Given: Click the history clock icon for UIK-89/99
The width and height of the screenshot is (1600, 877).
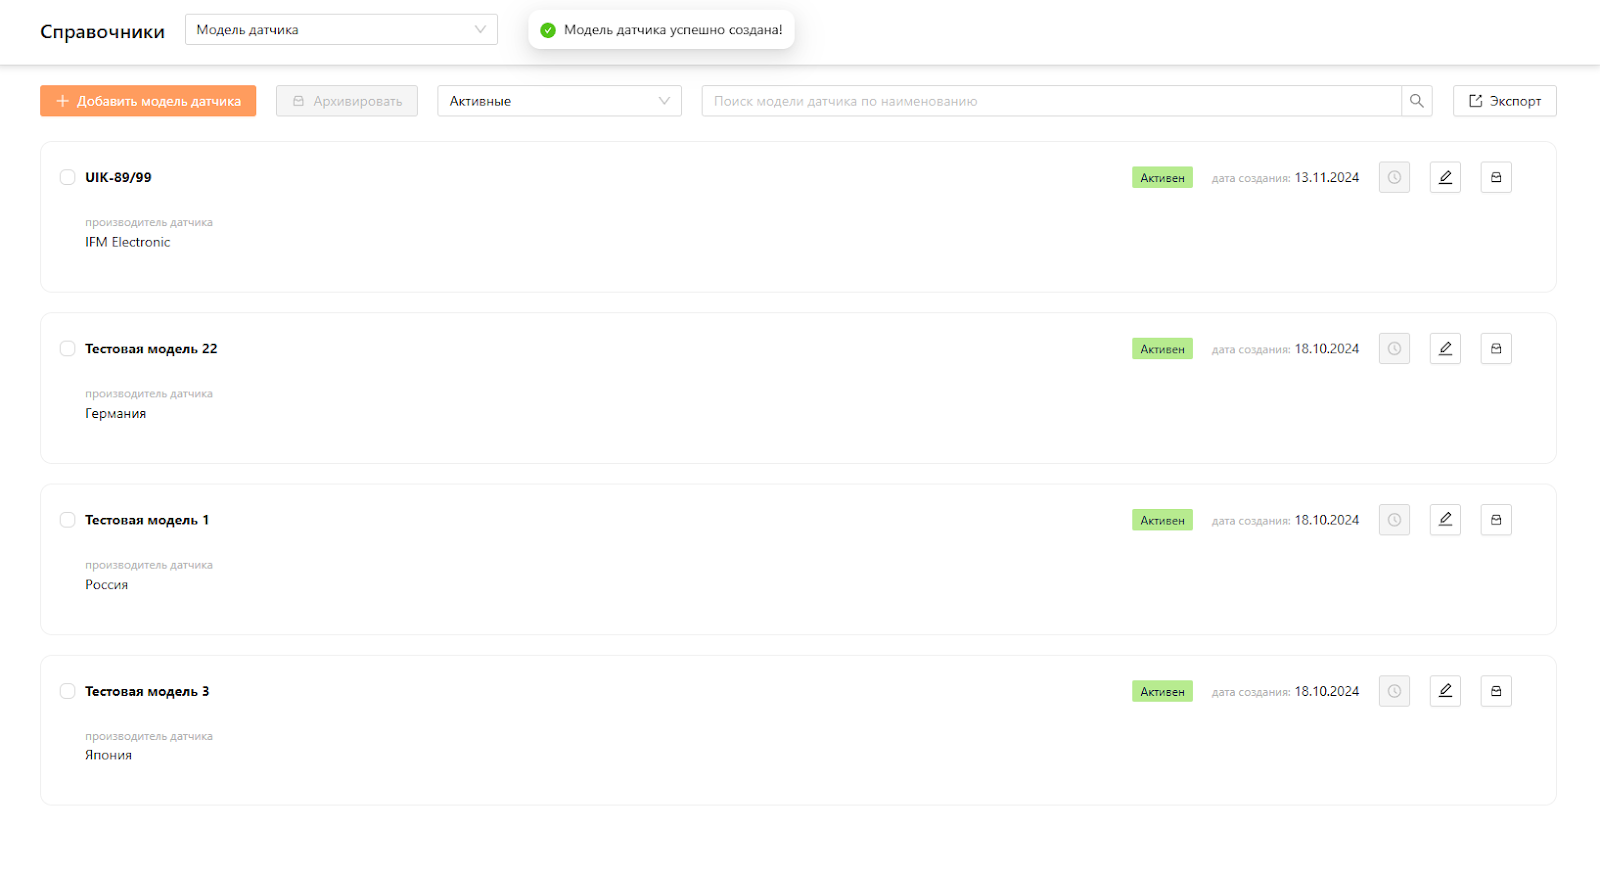Looking at the screenshot, I should click(1394, 177).
